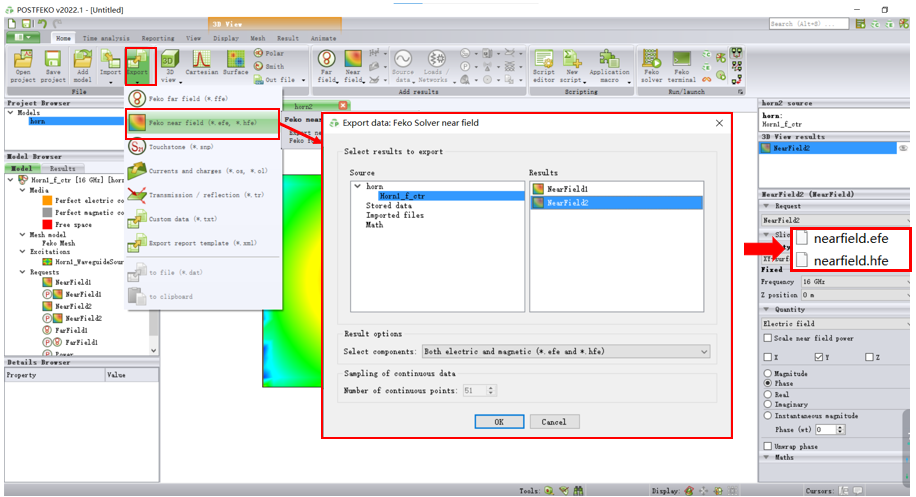This screenshot has width=916, height=497.
Task: Click the Add model icon
Action: (x=82, y=66)
